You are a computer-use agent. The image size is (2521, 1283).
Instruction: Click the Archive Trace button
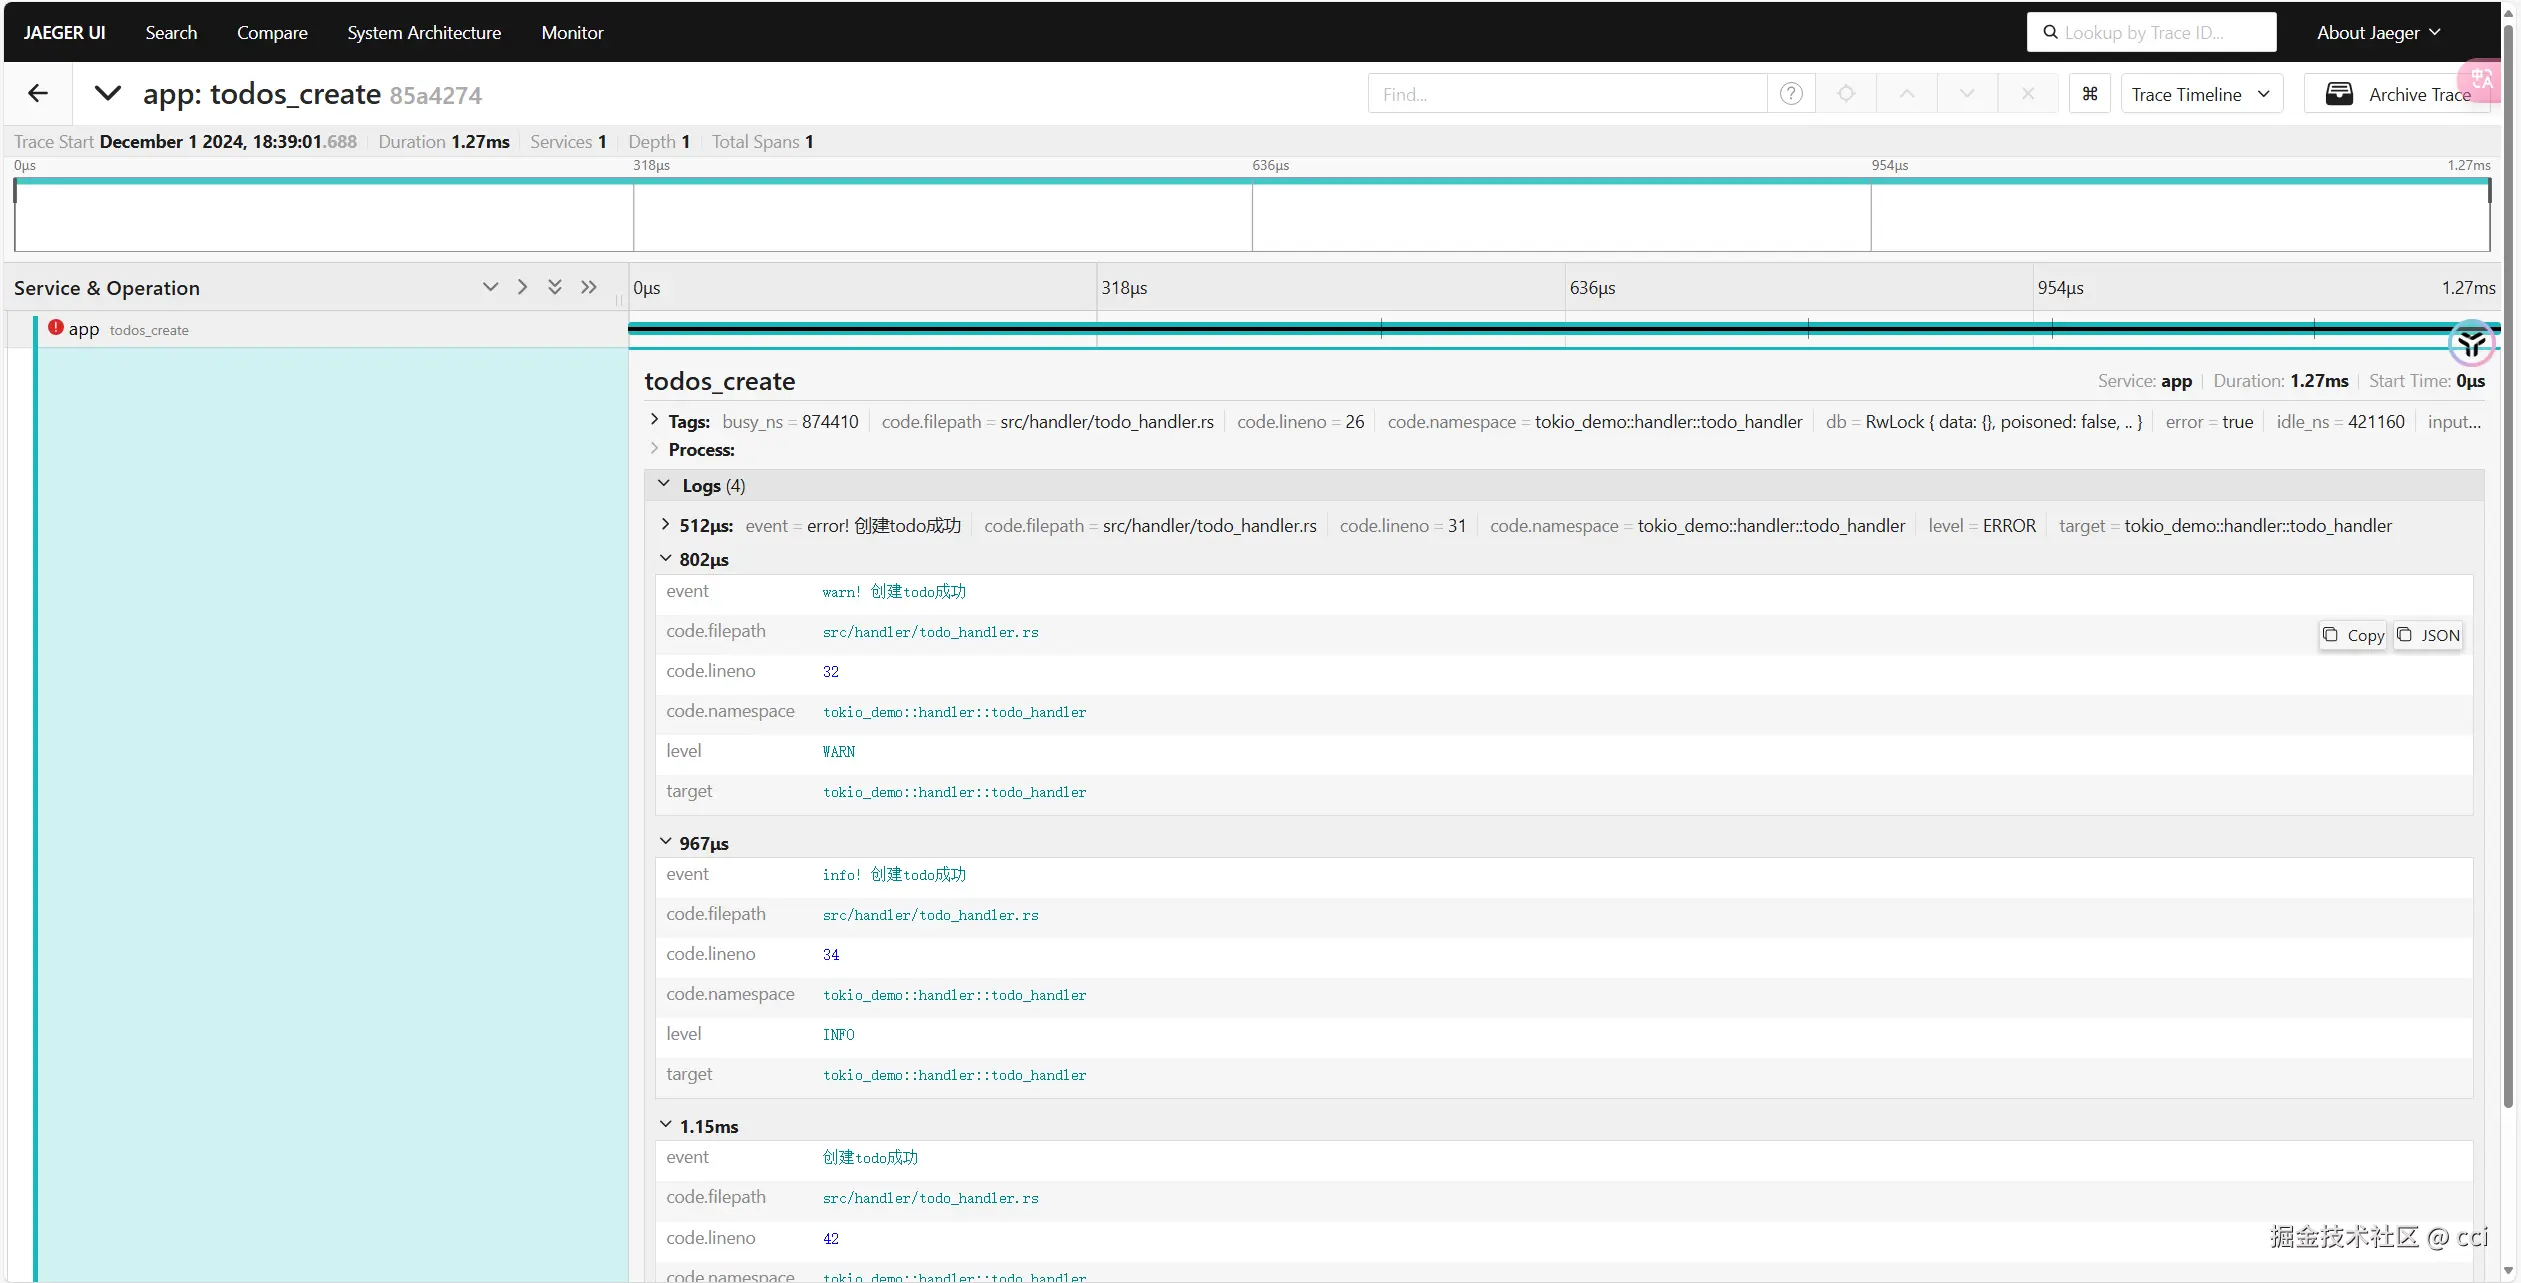click(2396, 94)
